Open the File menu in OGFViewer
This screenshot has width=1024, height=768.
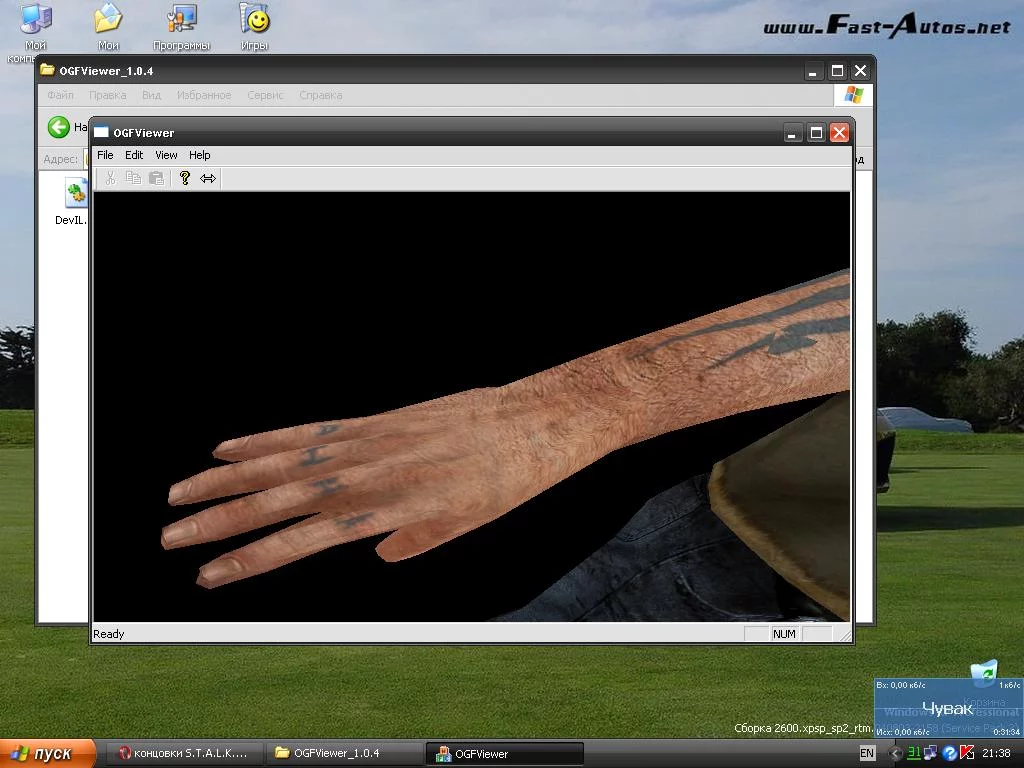(x=105, y=155)
